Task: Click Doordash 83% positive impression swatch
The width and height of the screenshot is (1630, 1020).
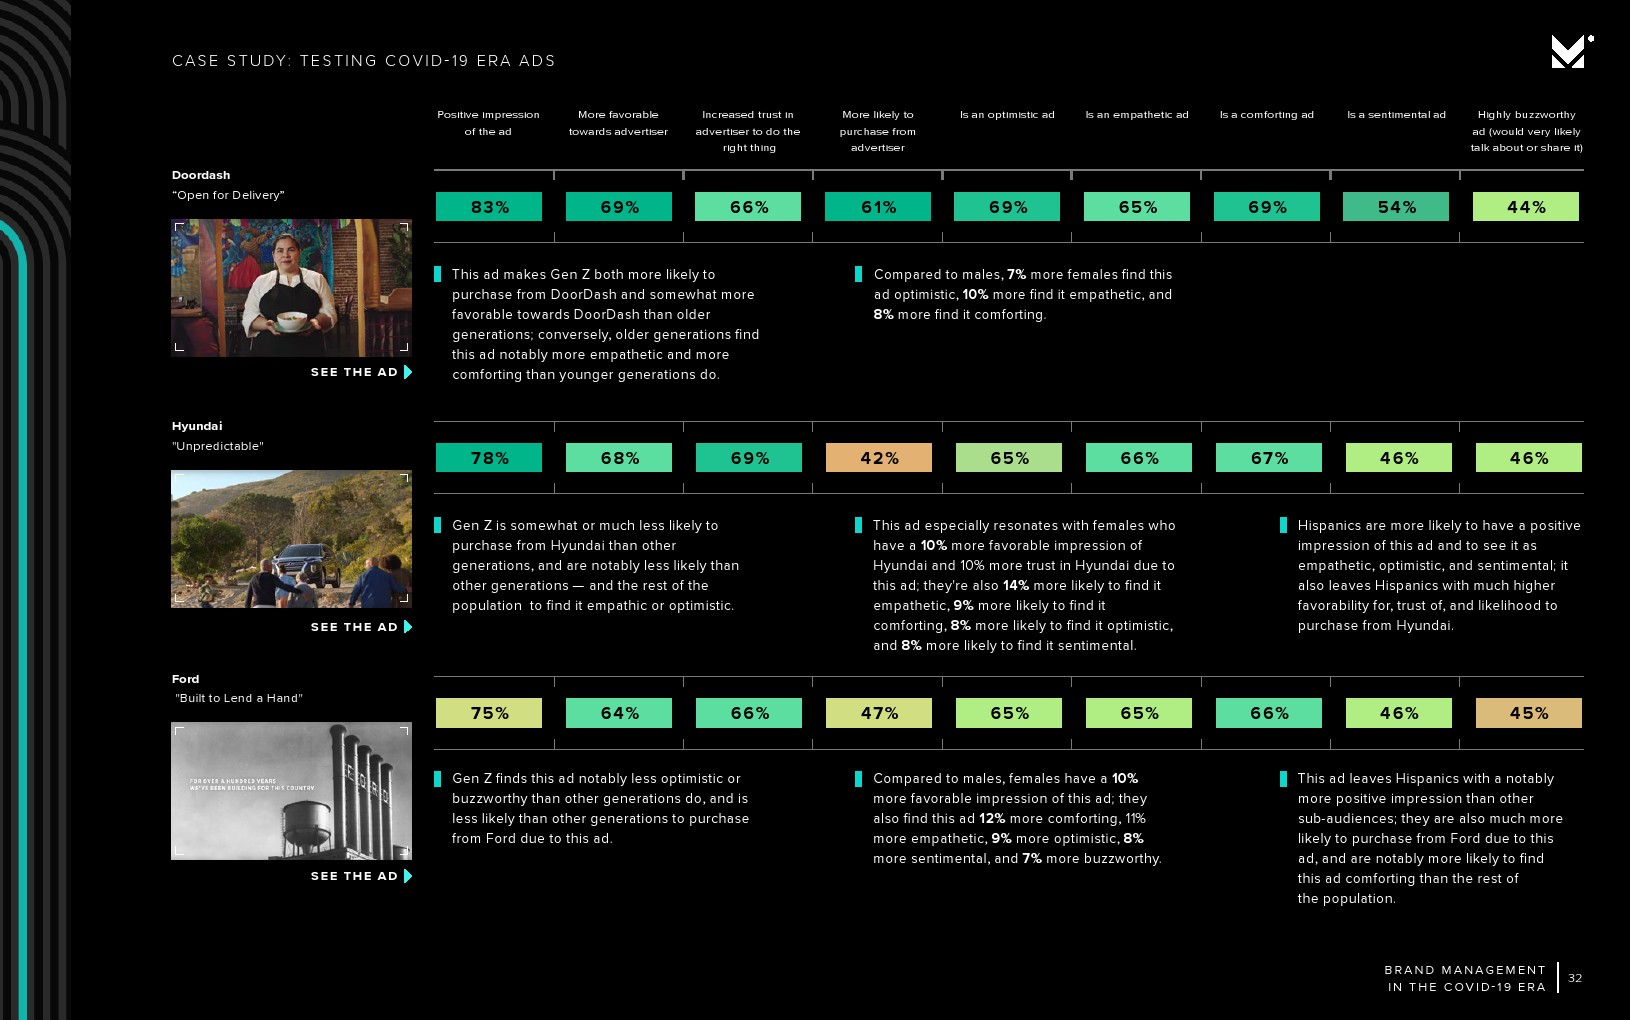Action: 489,207
